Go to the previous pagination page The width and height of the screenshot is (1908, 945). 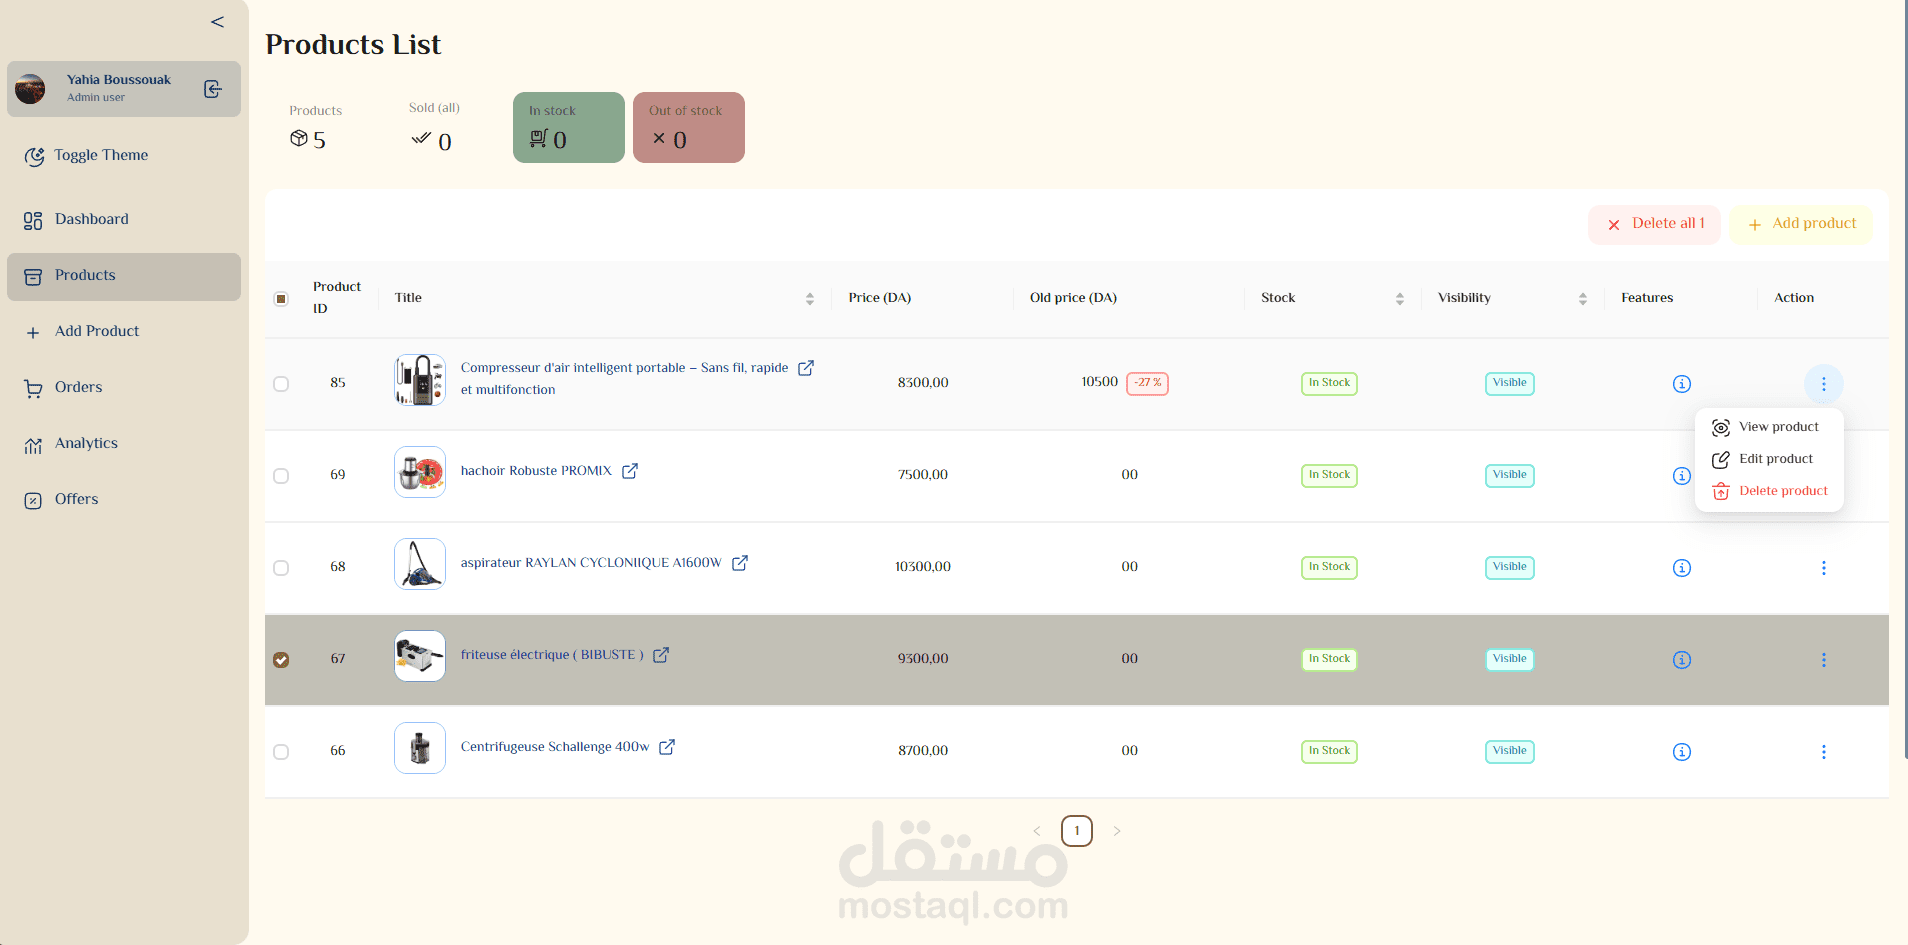point(1037,831)
